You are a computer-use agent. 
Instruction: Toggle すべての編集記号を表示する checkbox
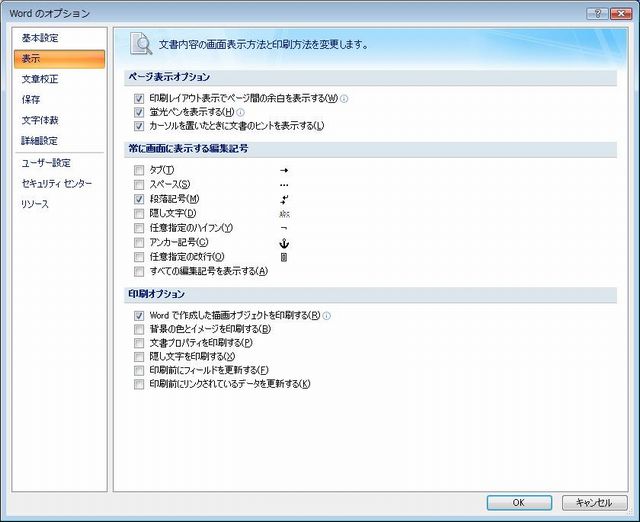pyautogui.click(x=139, y=271)
